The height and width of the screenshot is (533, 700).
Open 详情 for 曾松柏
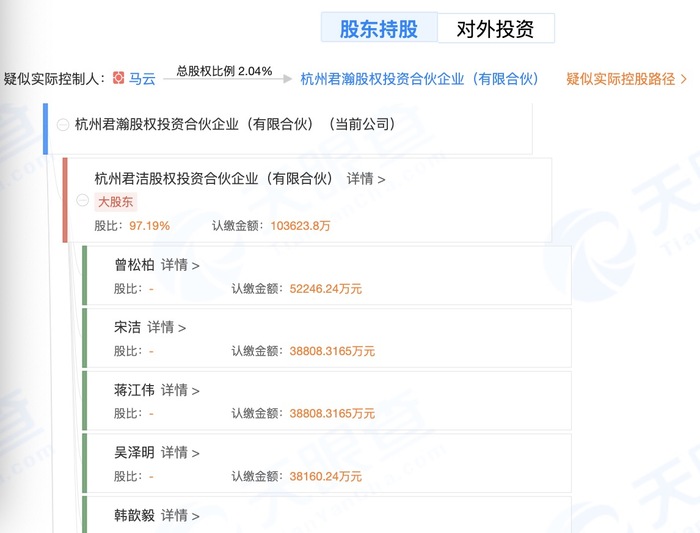point(180,265)
